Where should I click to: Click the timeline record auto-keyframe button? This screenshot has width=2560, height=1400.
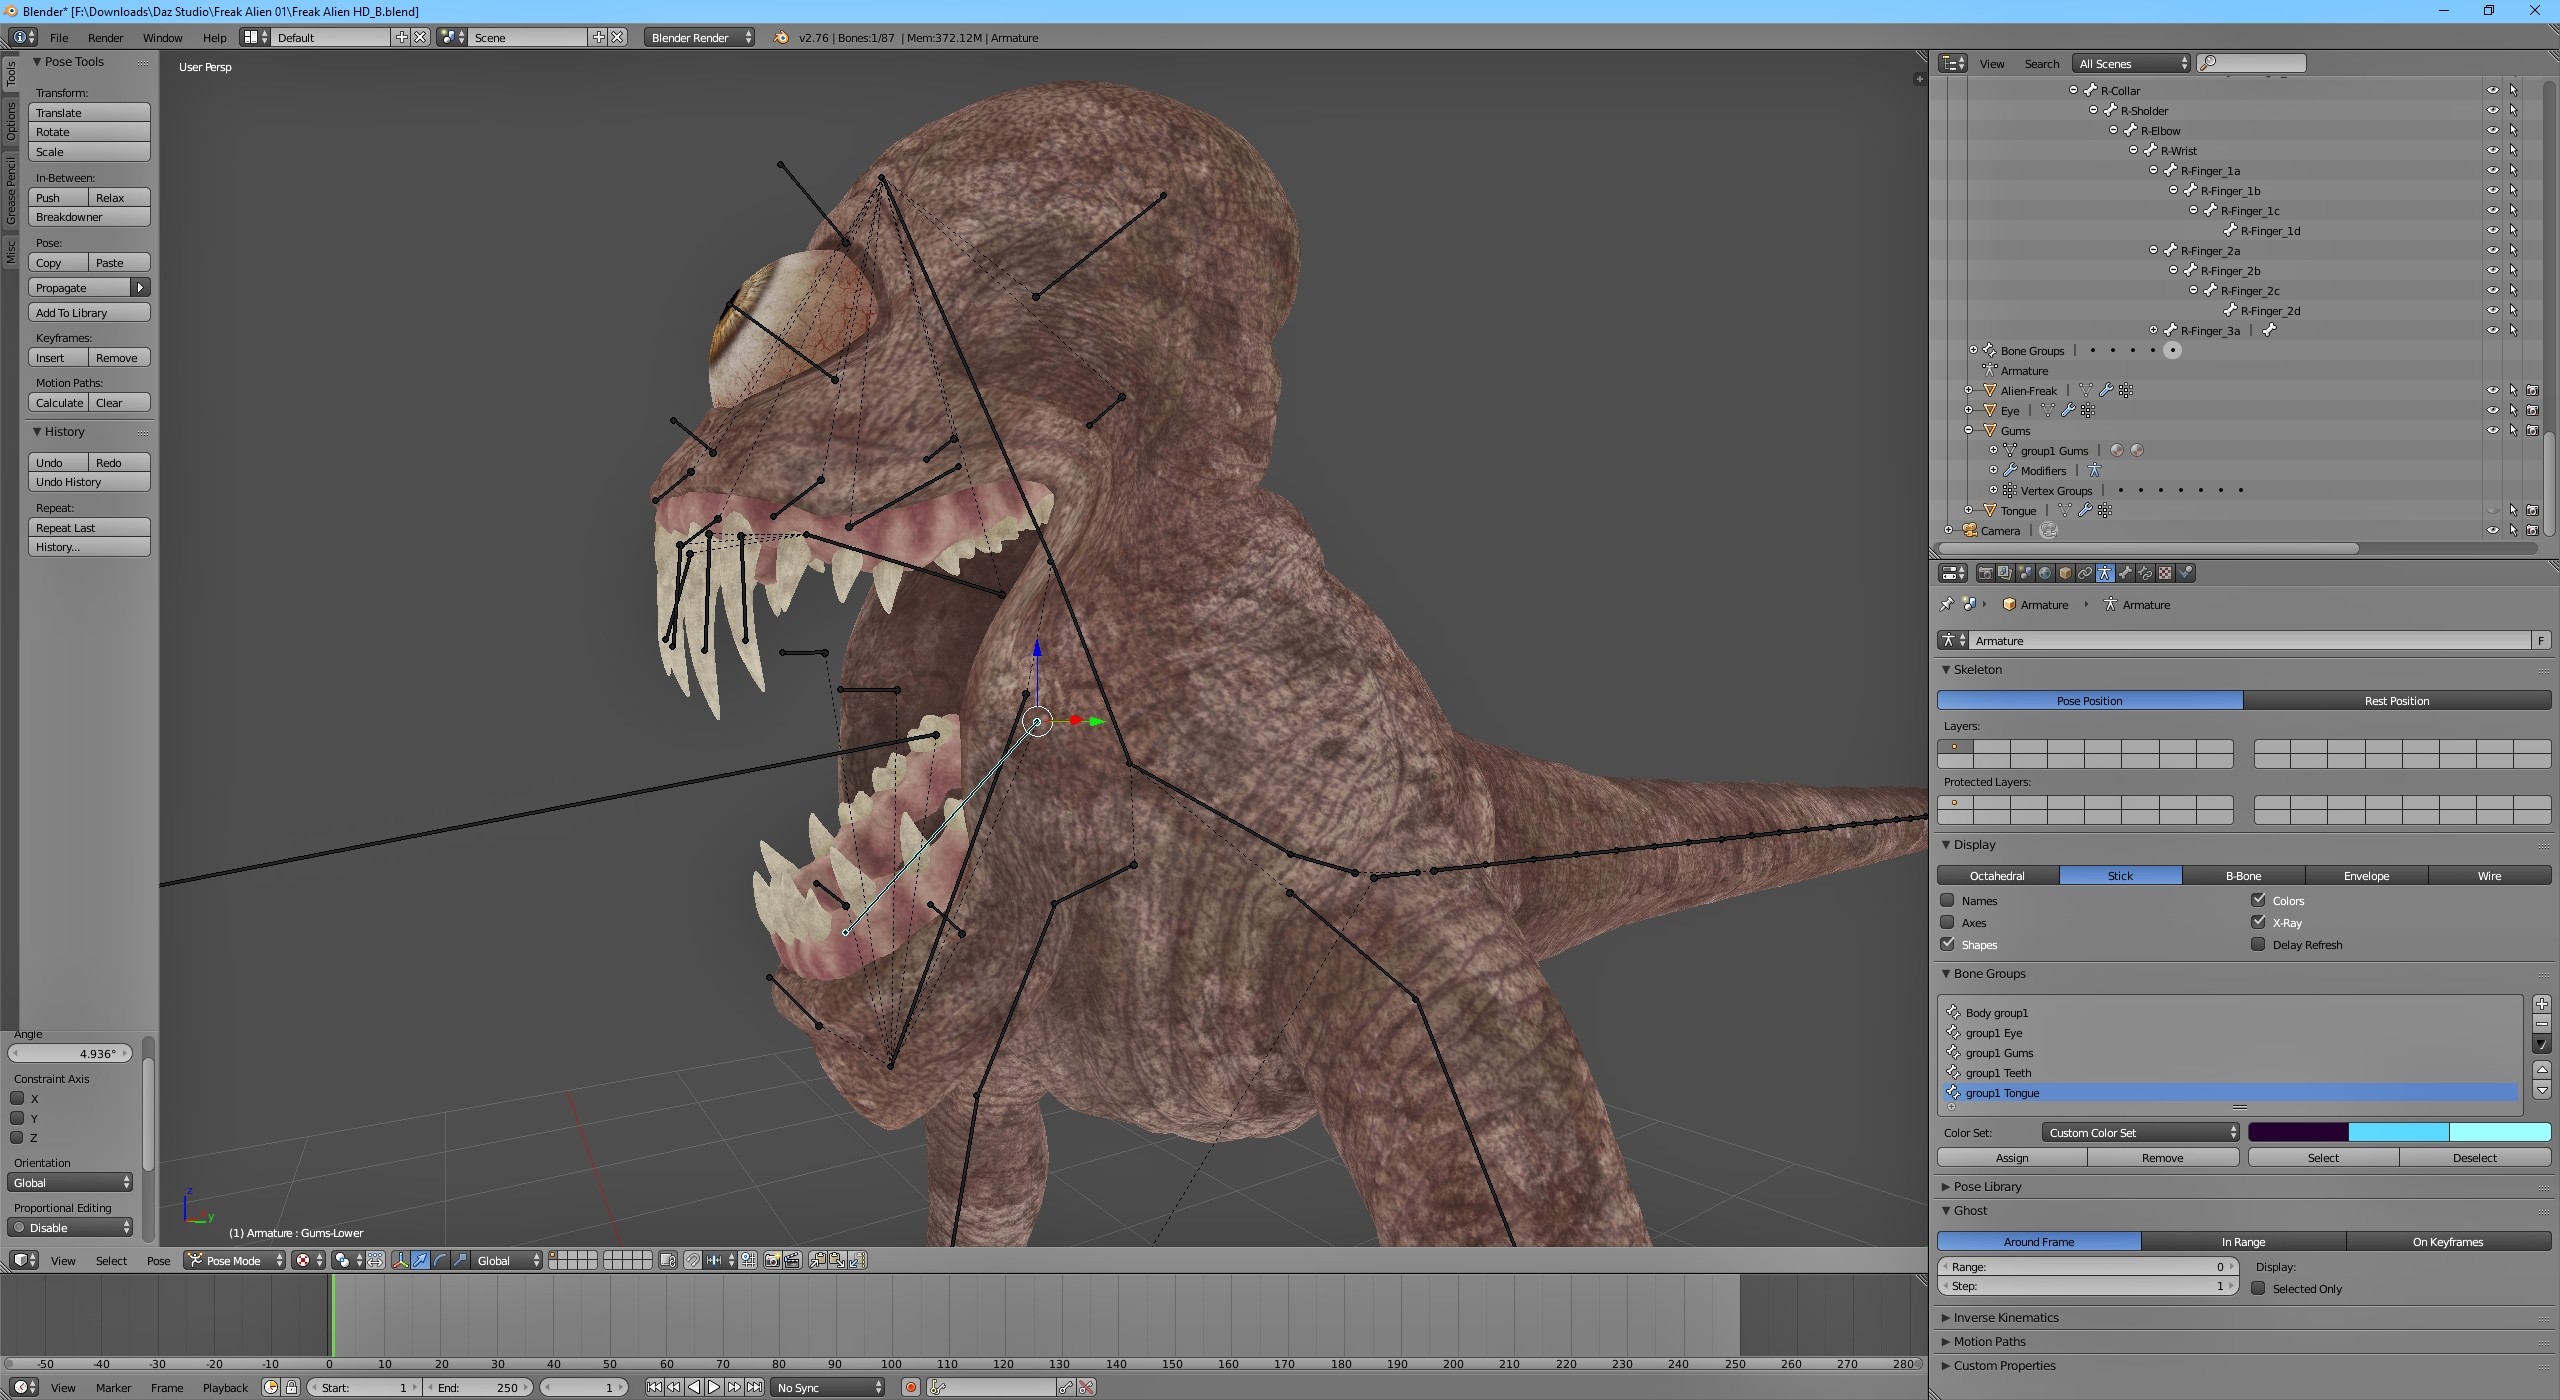(910, 1387)
